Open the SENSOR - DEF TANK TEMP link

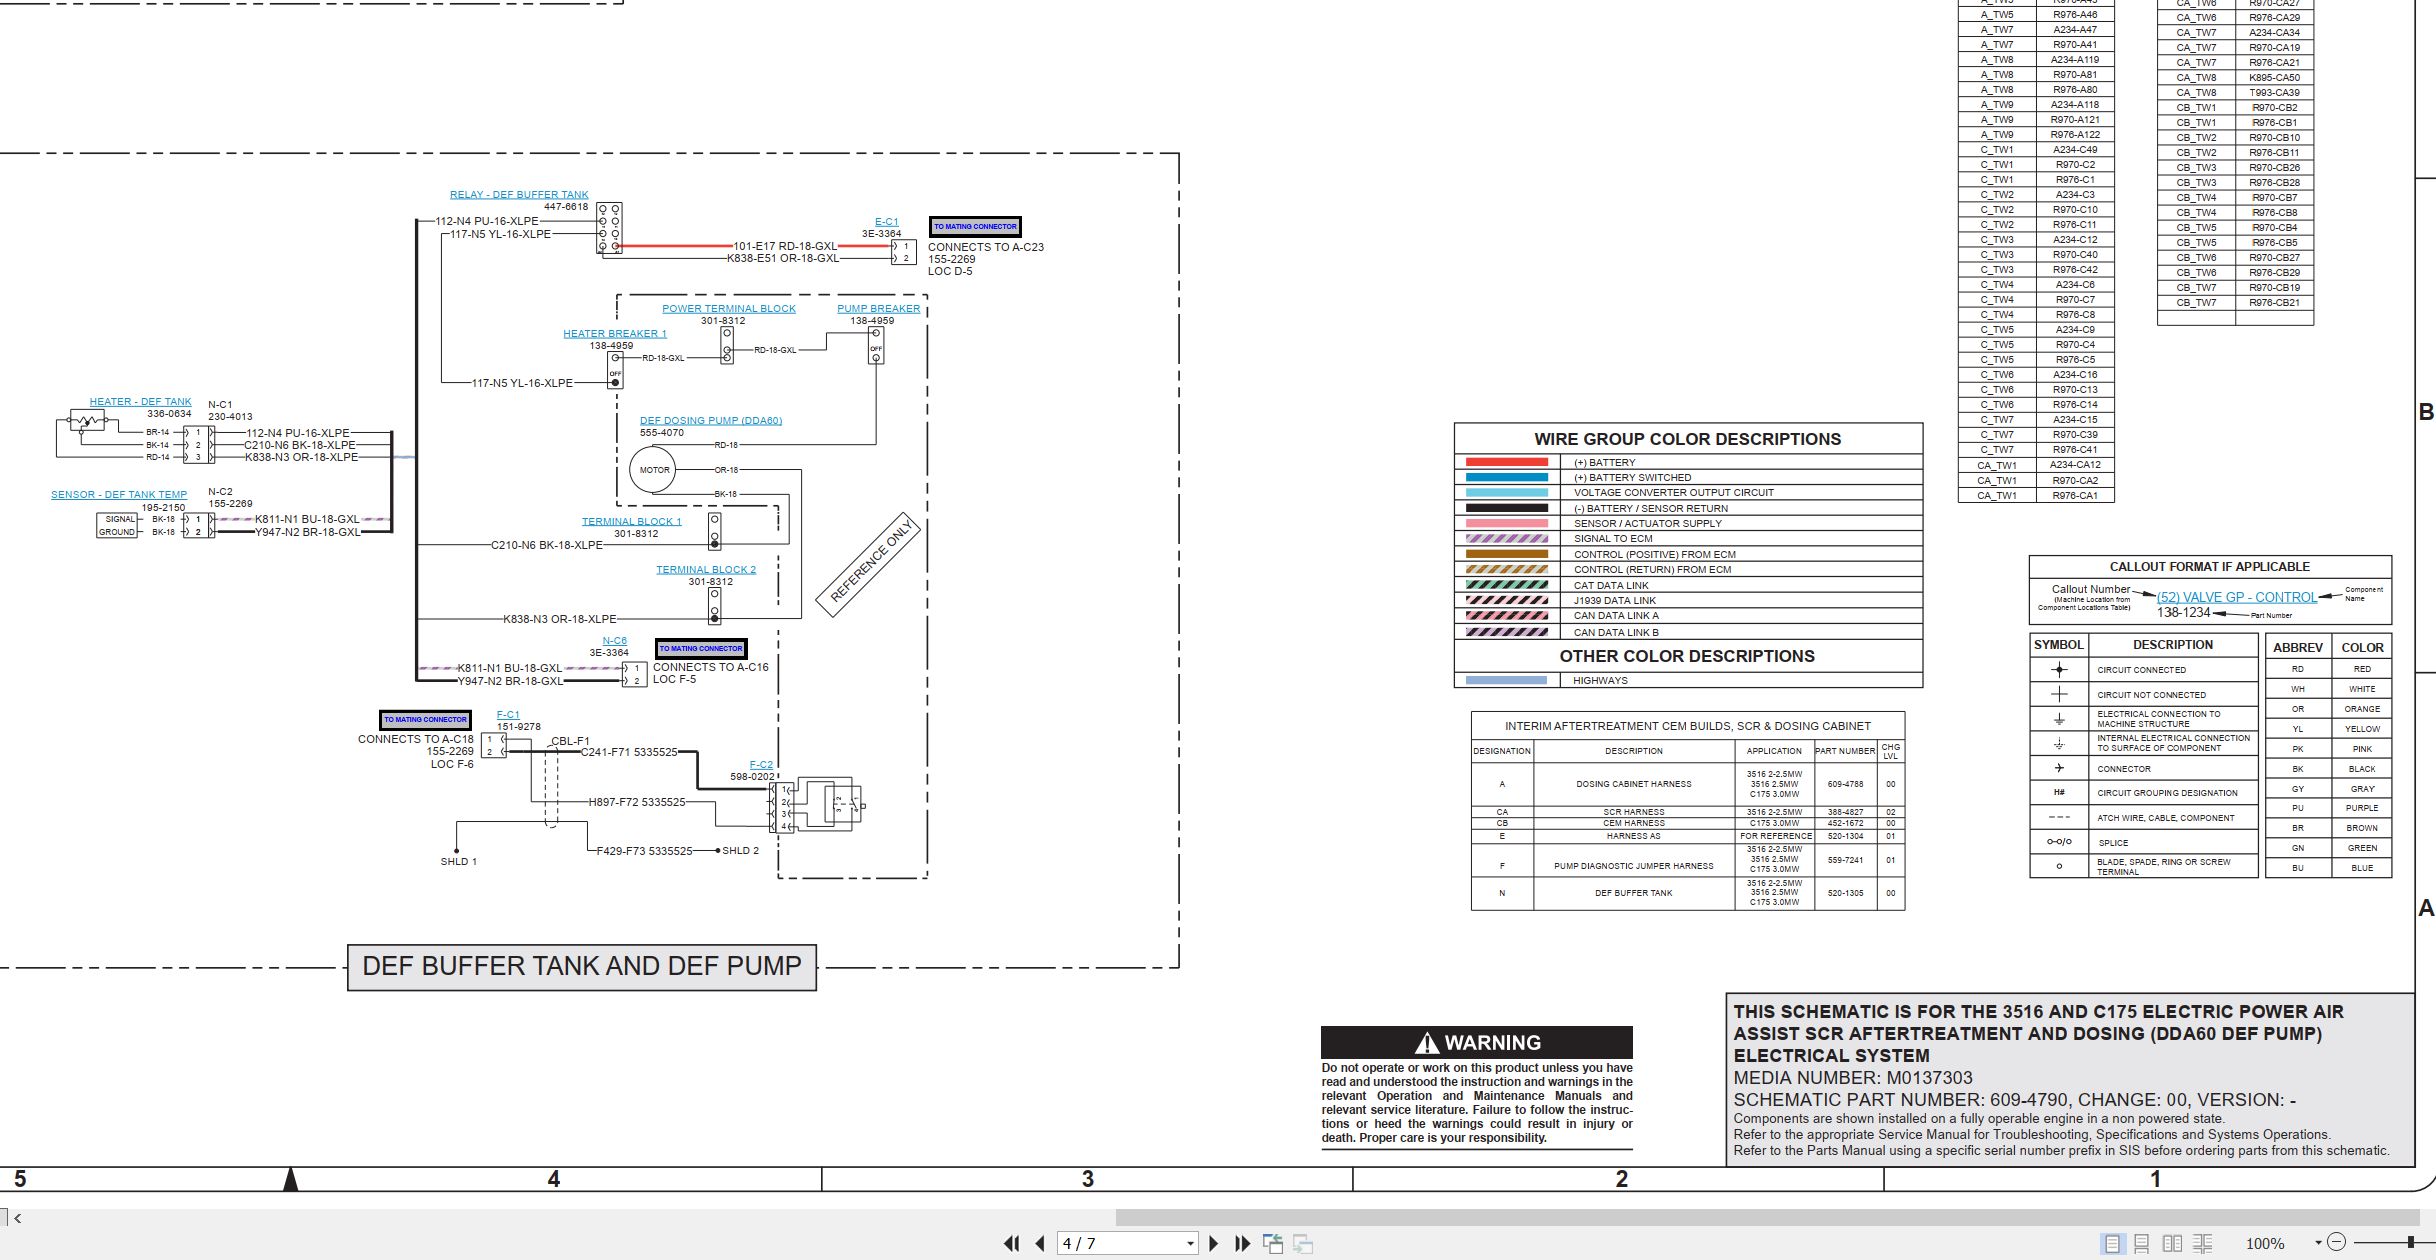119,495
